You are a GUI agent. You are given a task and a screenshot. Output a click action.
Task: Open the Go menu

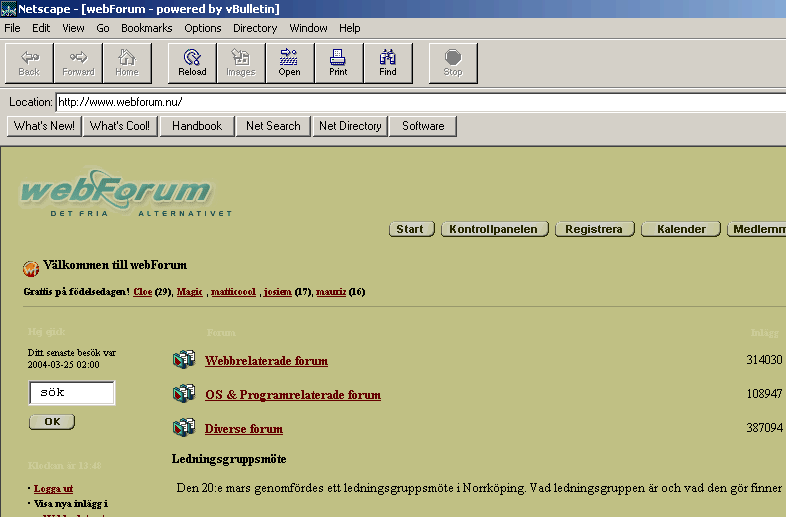click(103, 28)
